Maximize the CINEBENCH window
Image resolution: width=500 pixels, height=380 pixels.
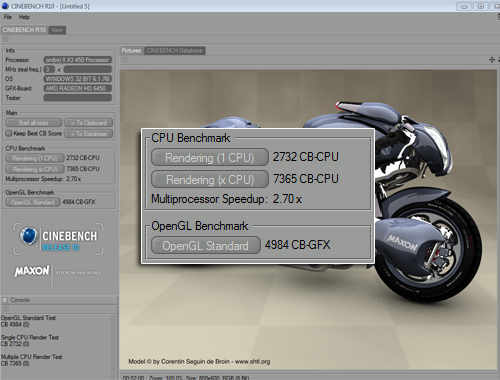[x=481, y=6]
